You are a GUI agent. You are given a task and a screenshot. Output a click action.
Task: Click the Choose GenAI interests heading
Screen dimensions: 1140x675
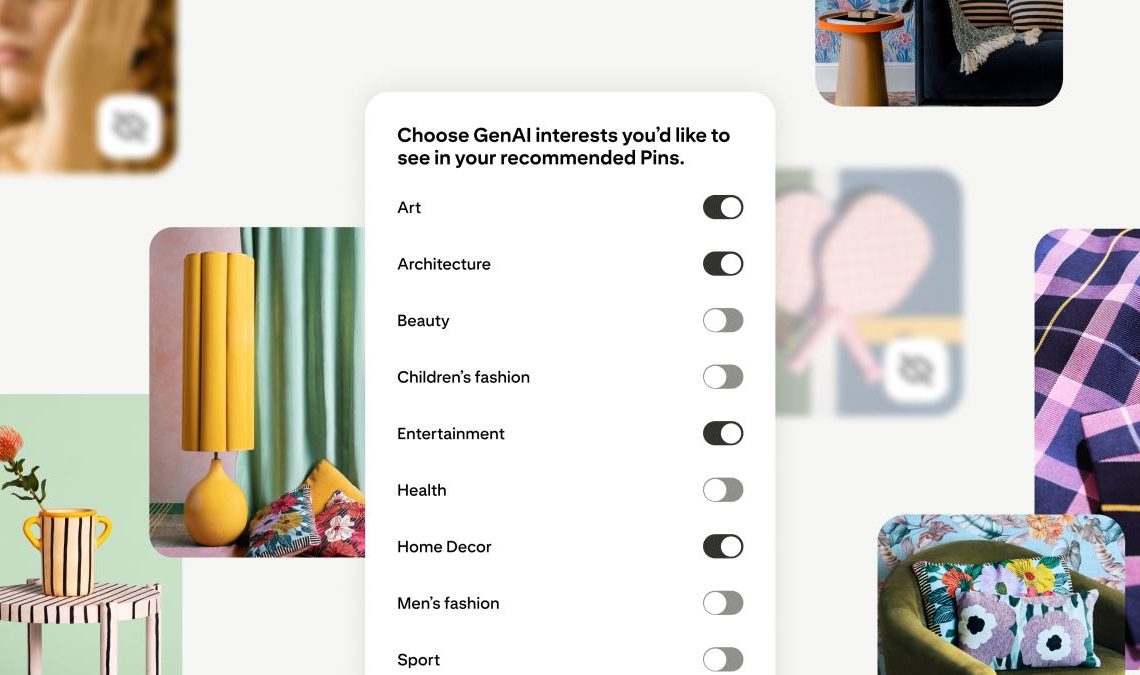[563, 146]
